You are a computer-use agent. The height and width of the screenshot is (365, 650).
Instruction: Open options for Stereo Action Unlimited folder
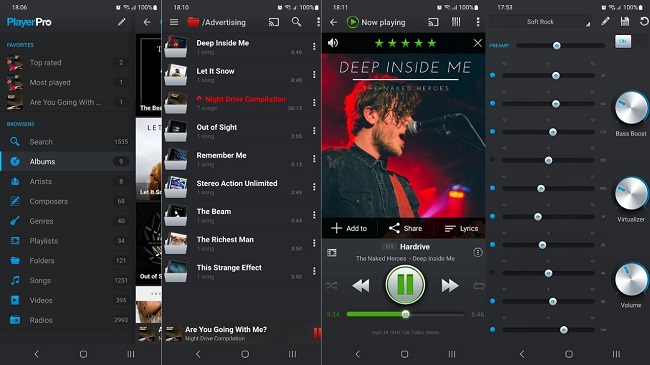pyautogui.click(x=314, y=187)
